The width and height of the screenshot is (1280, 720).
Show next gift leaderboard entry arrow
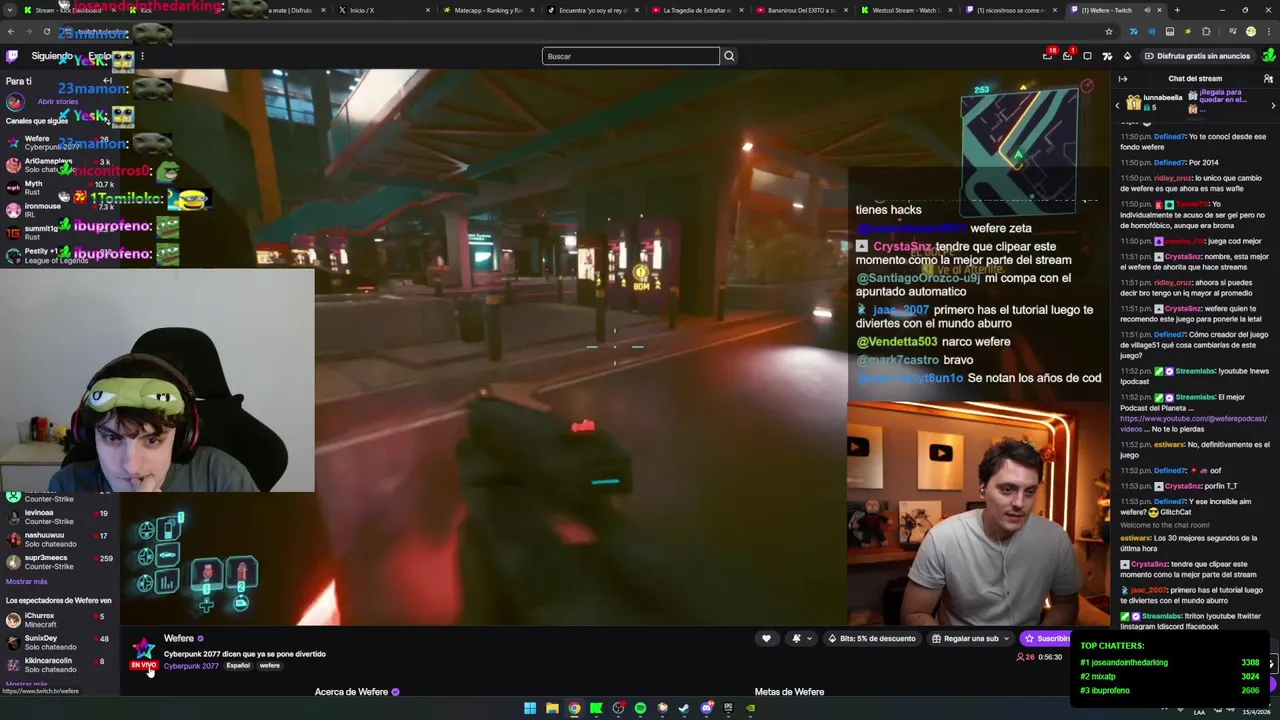[x=1273, y=105]
